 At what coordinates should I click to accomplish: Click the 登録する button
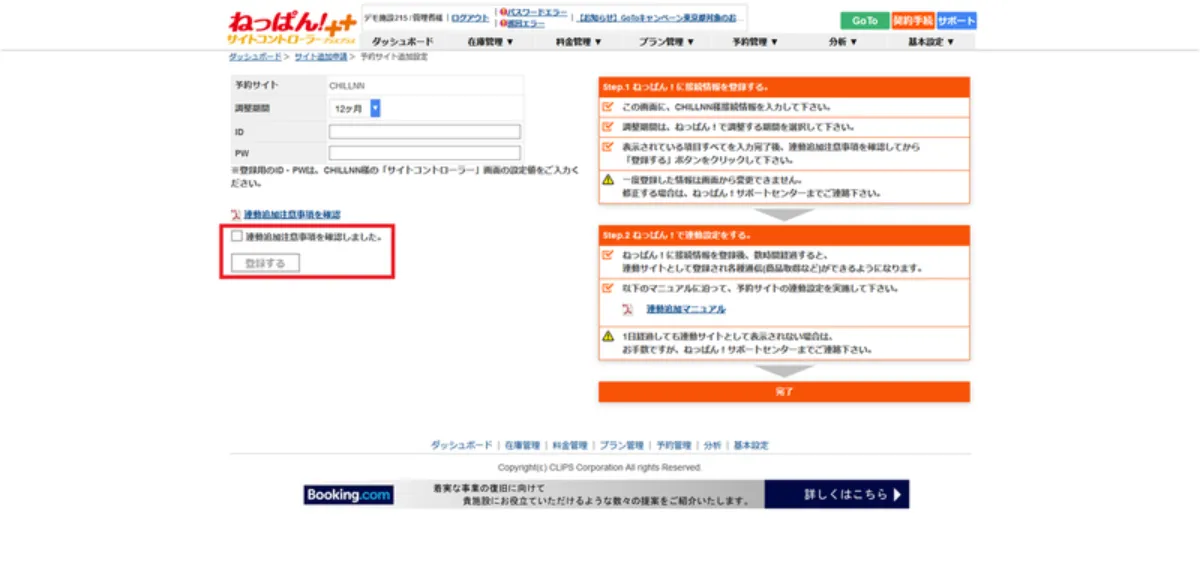[x=265, y=263]
